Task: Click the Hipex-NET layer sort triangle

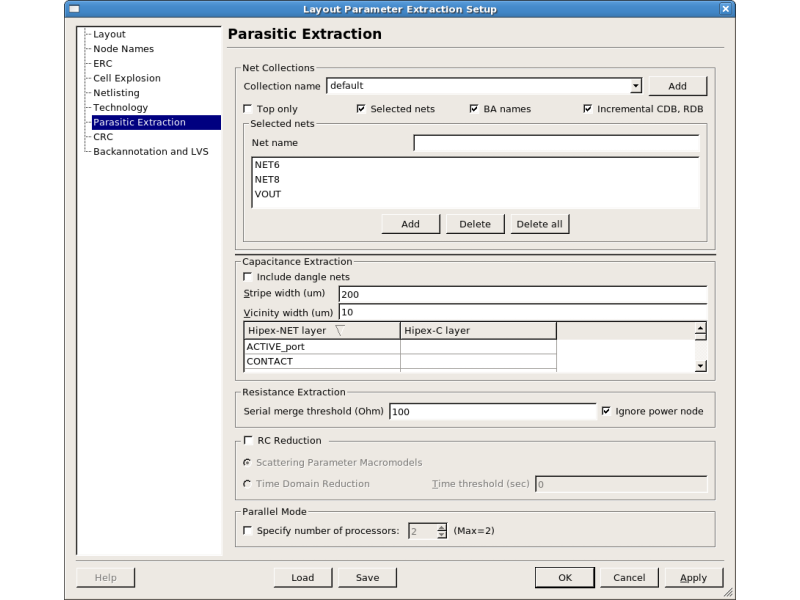Action: [339, 330]
